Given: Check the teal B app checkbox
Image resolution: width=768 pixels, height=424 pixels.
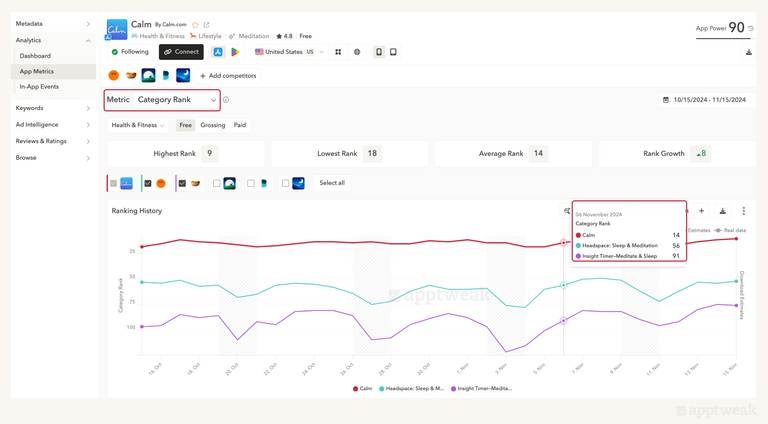Looking at the screenshot, I should click(x=251, y=183).
